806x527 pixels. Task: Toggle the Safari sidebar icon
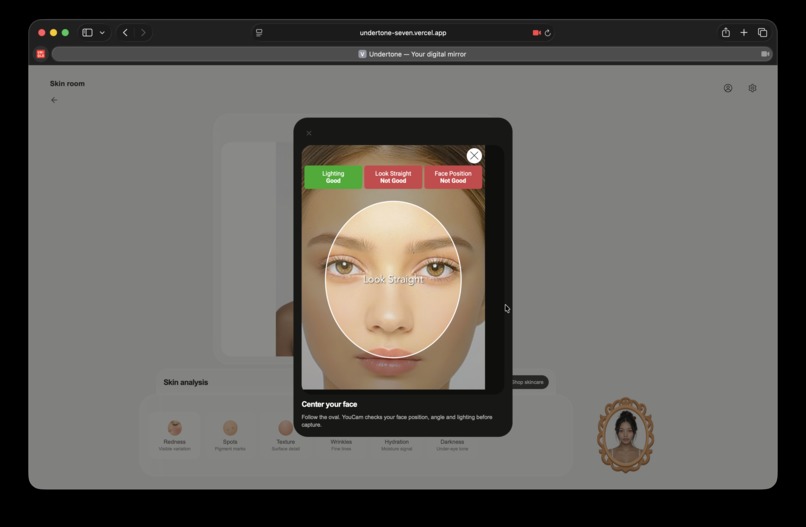[x=87, y=32]
